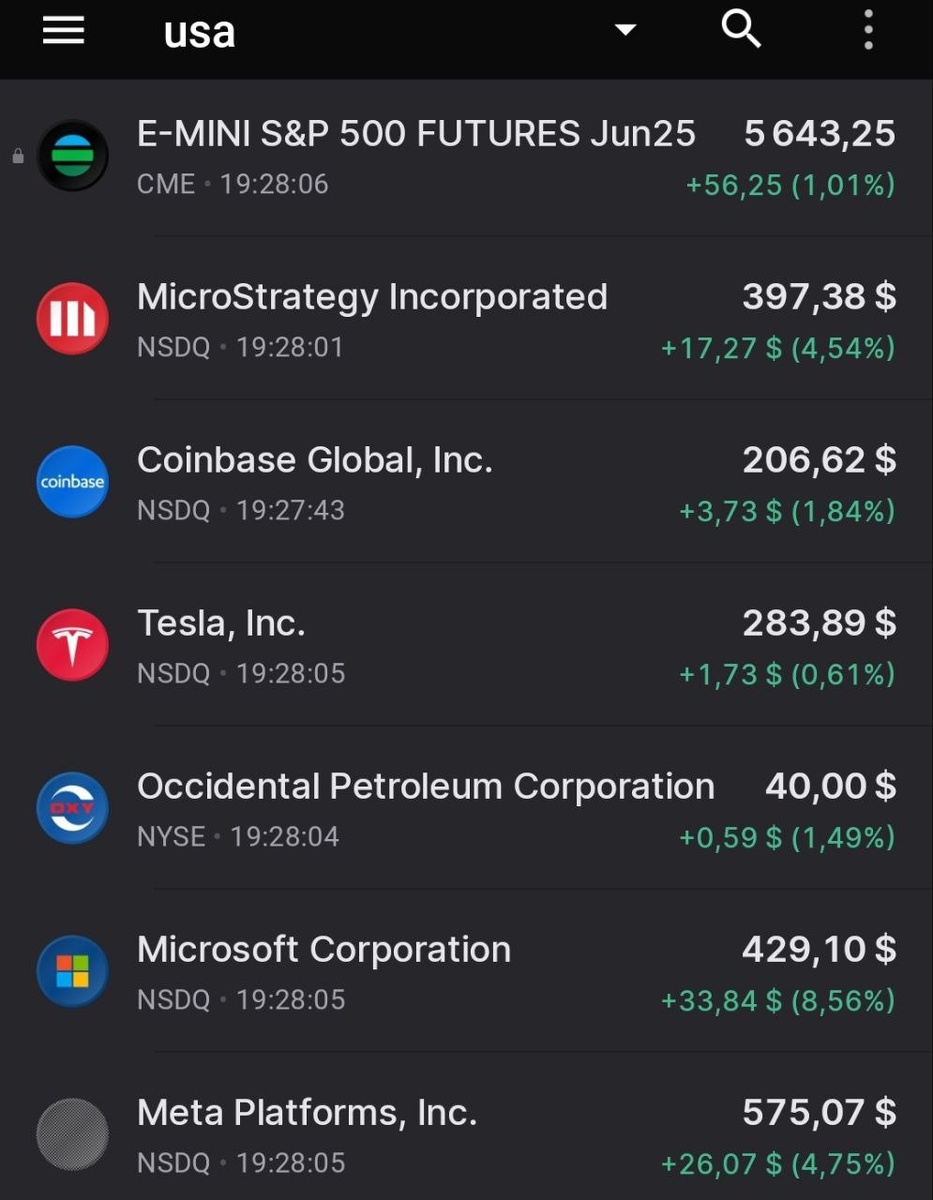Viewport: 933px width, 1200px height.
Task: Select the Tesla, Inc. row name
Action: coord(221,623)
